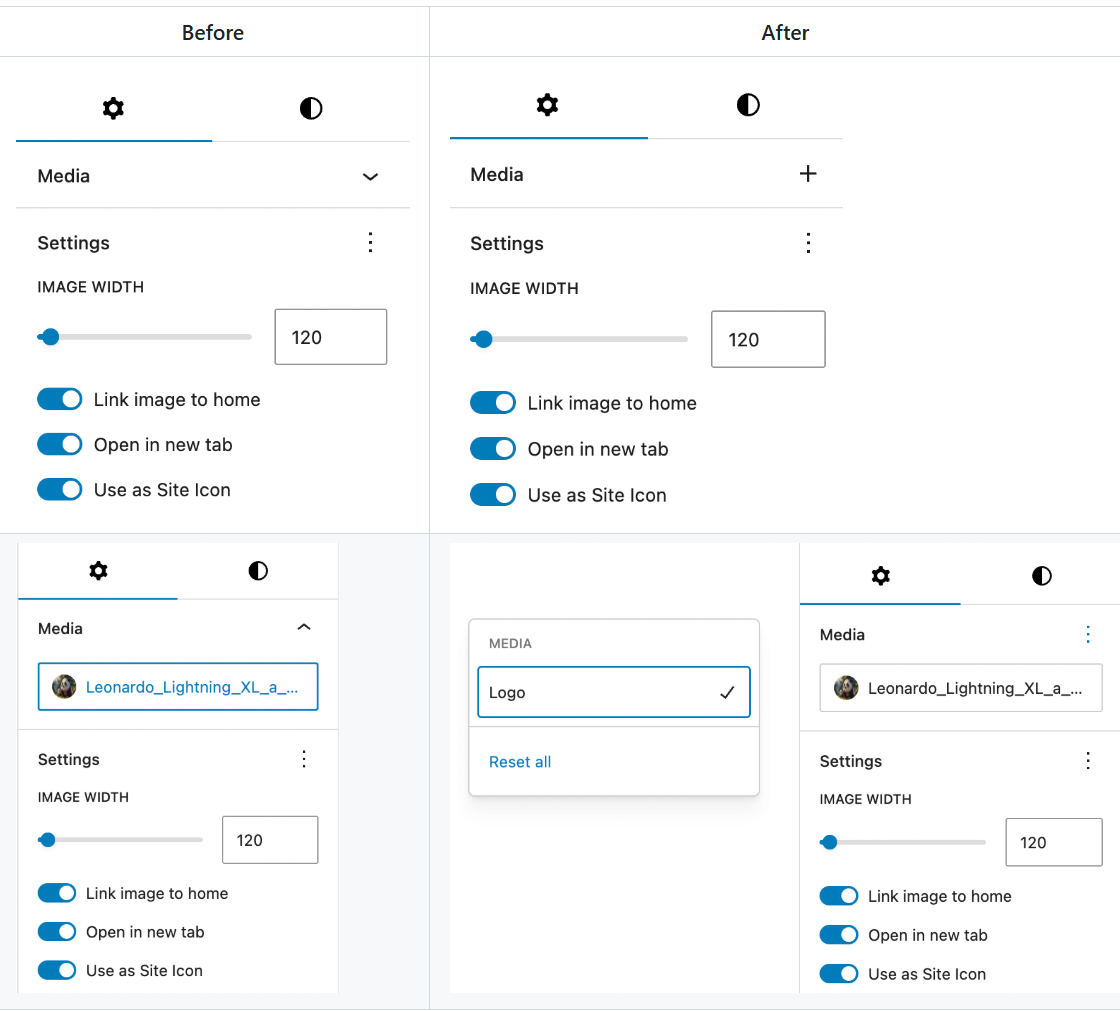Switch to the Styles half-circle icon tab
Viewport: 1120px width, 1011px height.
click(x=311, y=109)
